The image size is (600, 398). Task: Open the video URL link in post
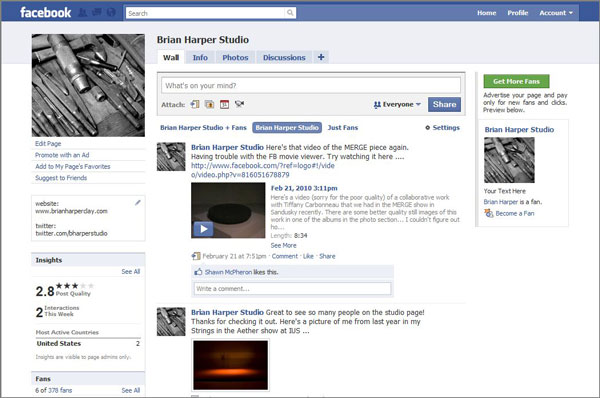(x=263, y=170)
